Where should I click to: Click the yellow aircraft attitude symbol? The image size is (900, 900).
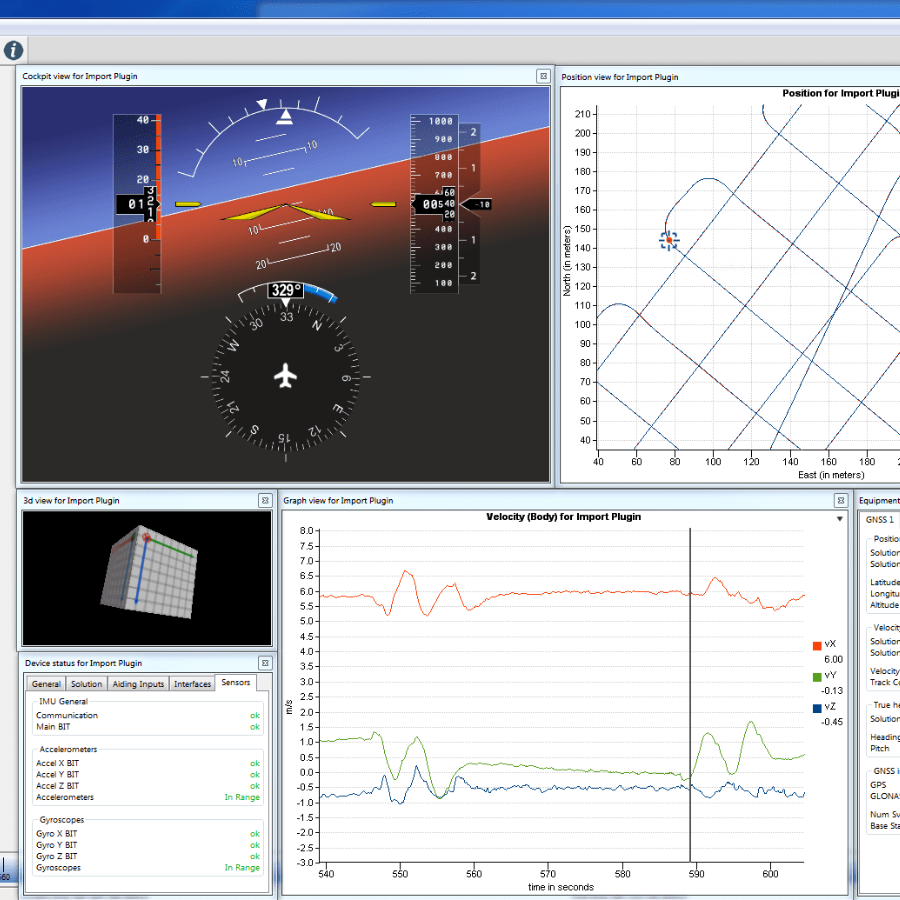pos(286,212)
